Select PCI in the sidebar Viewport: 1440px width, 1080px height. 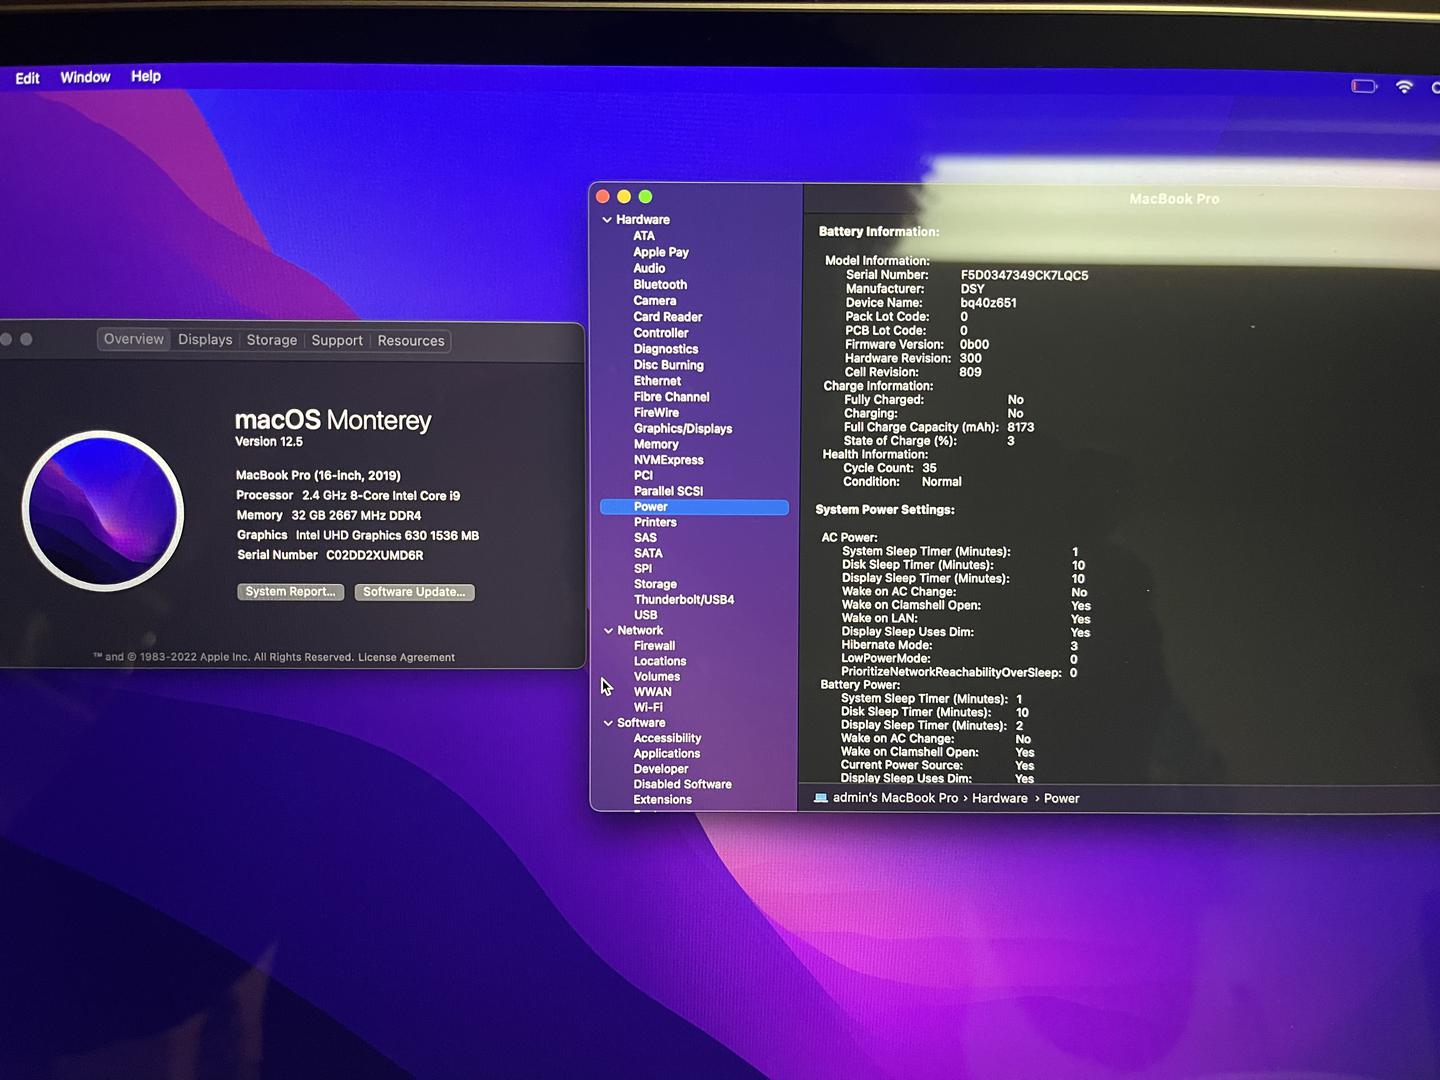(x=643, y=476)
